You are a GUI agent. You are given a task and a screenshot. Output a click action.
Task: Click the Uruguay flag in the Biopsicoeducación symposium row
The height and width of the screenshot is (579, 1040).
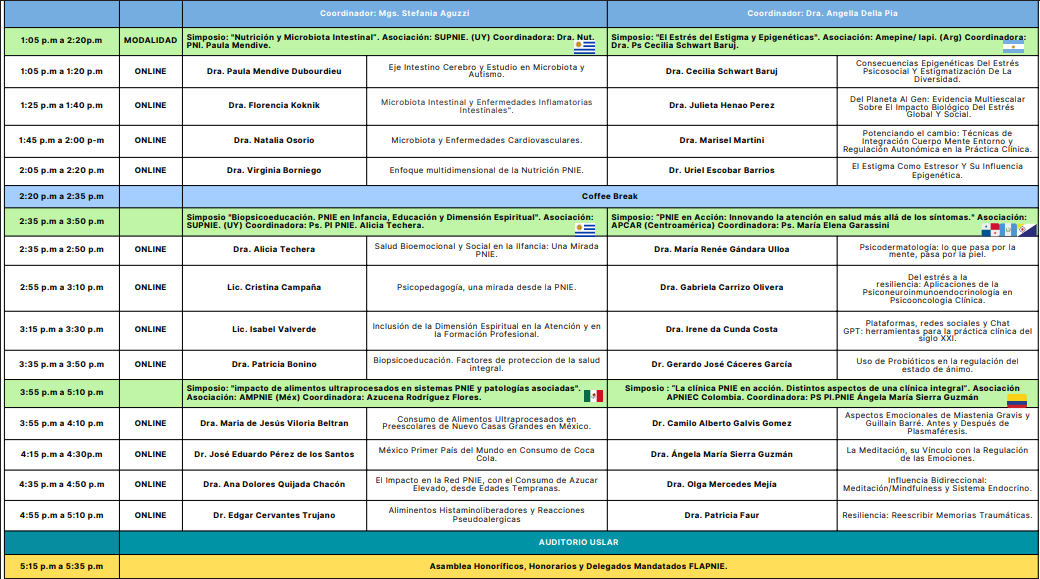pos(584,229)
